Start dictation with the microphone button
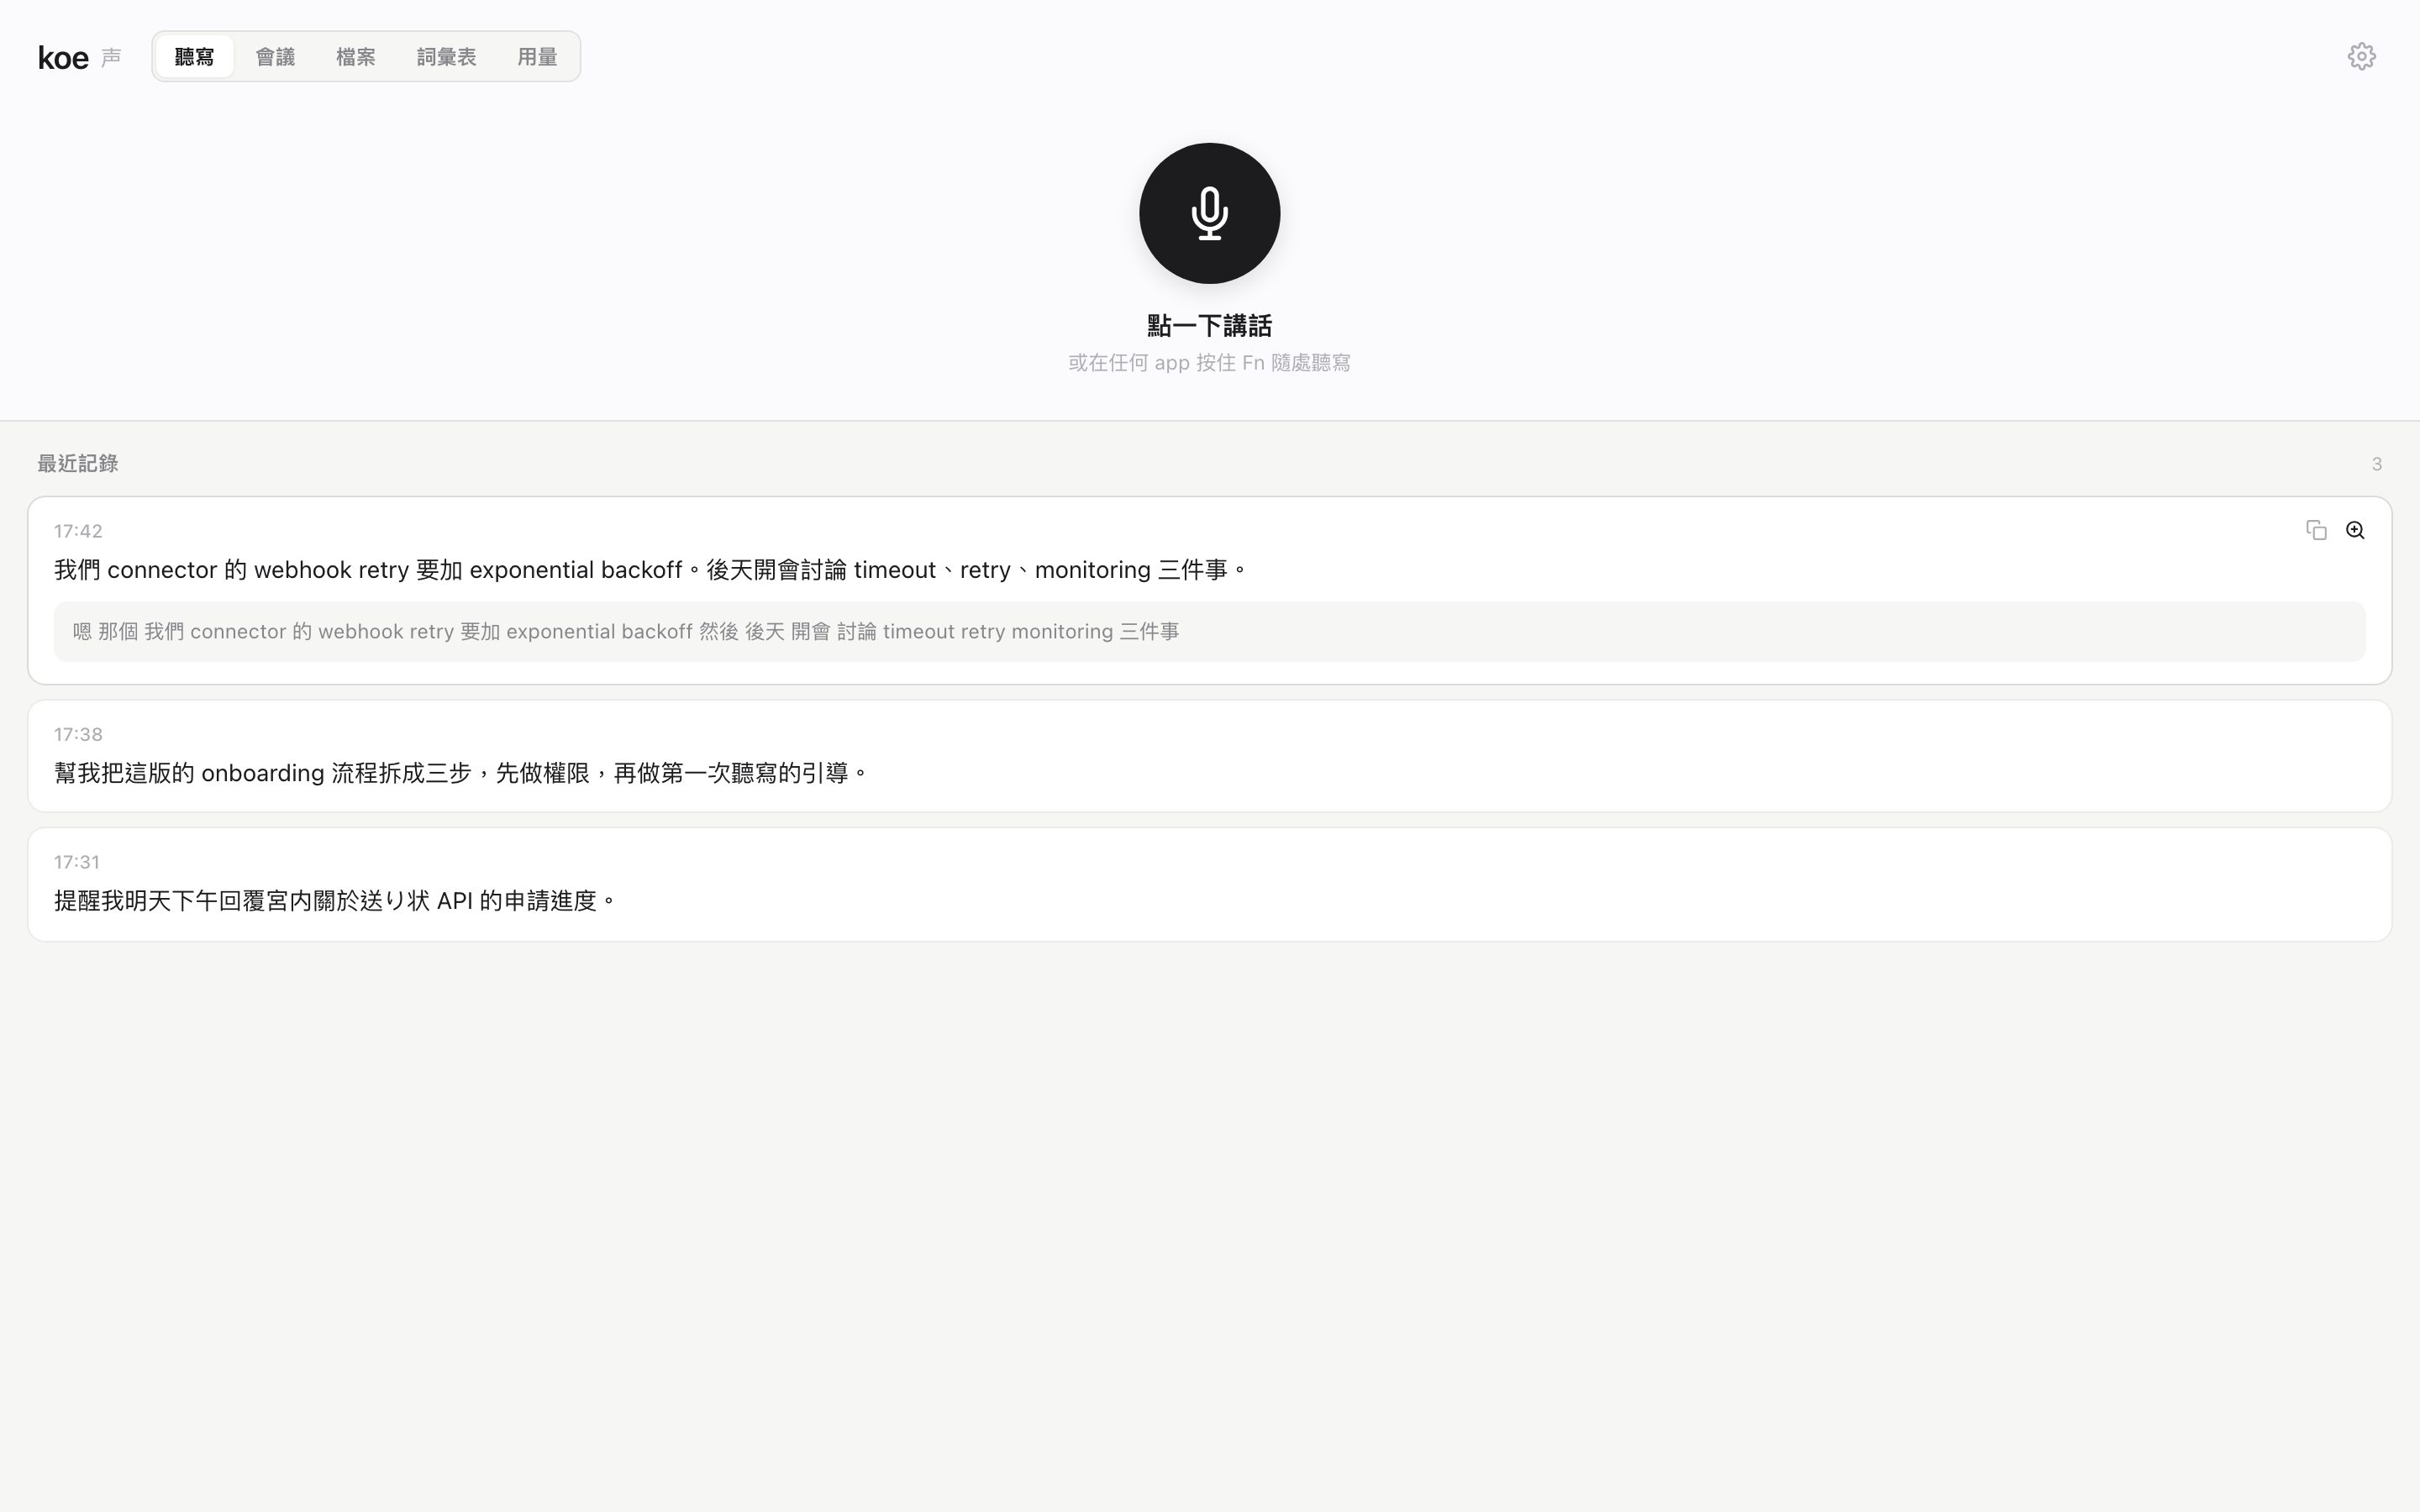This screenshot has width=2420, height=1512. coord(1209,213)
